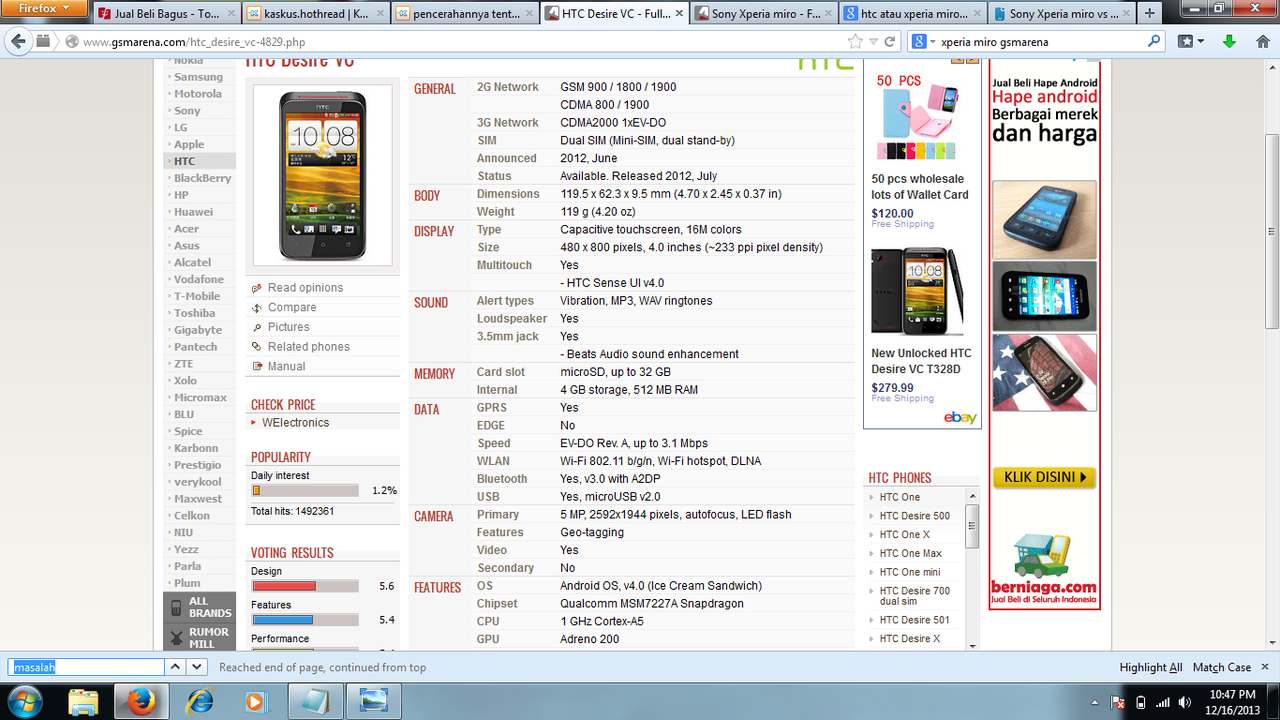The image size is (1280, 720).
Task: Click the search magnifier in search box
Action: coord(1154,42)
